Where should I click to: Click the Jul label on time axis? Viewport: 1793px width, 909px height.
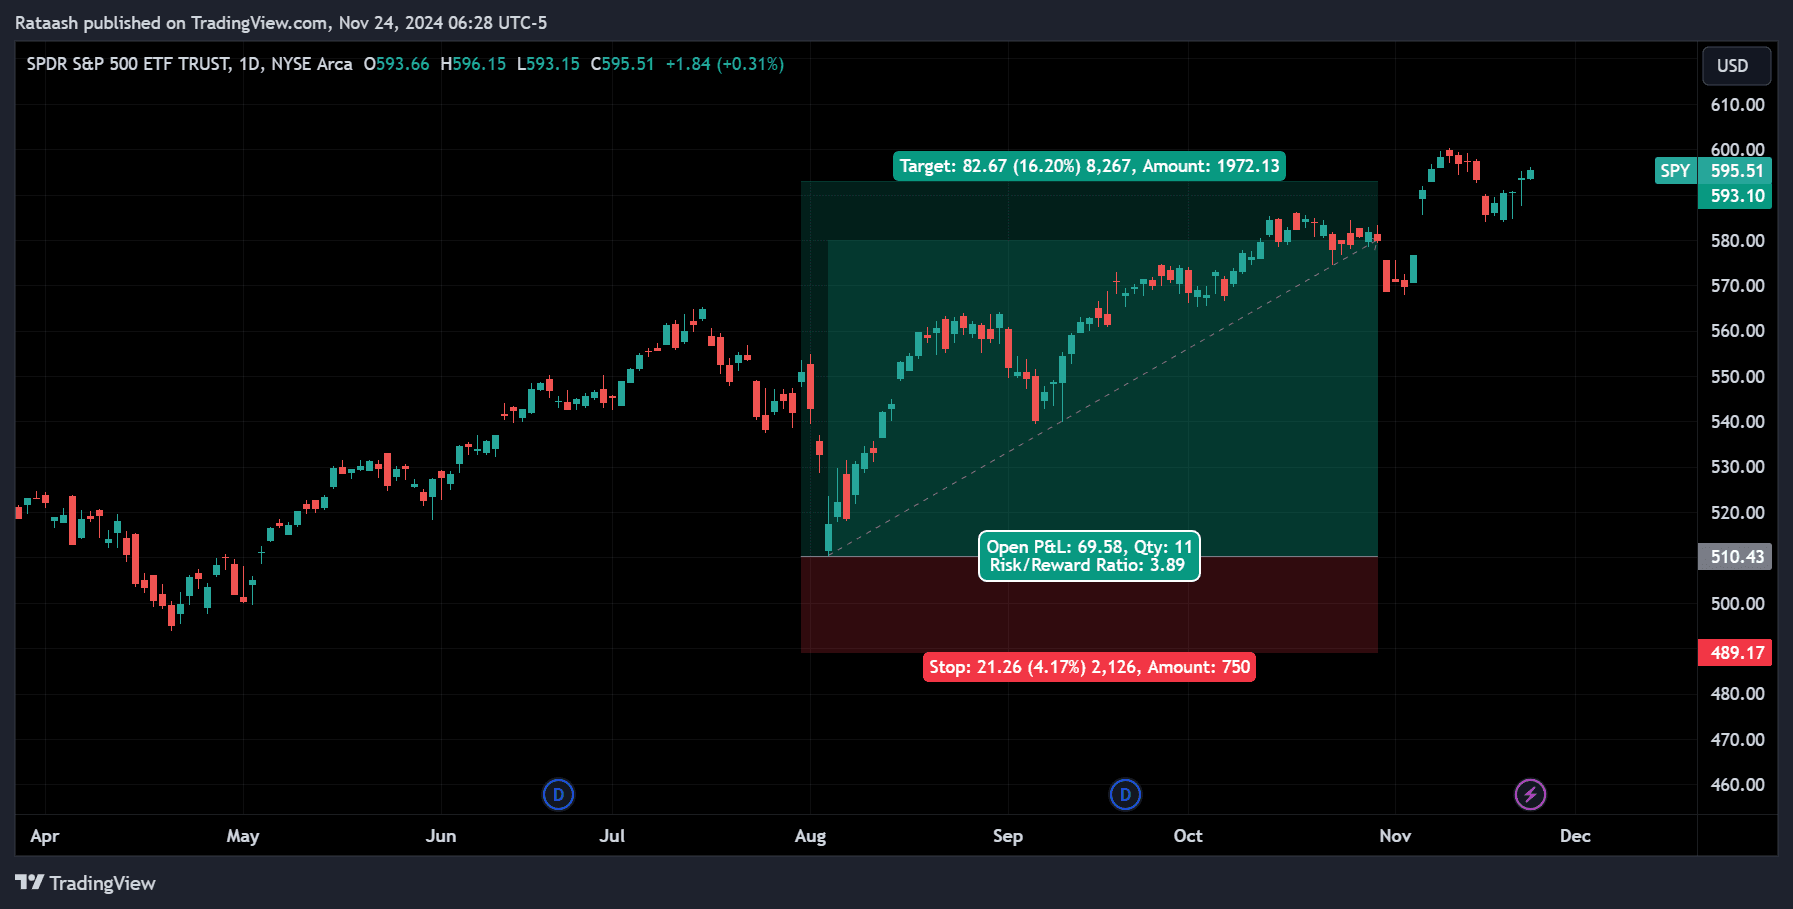(x=612, y=836)
